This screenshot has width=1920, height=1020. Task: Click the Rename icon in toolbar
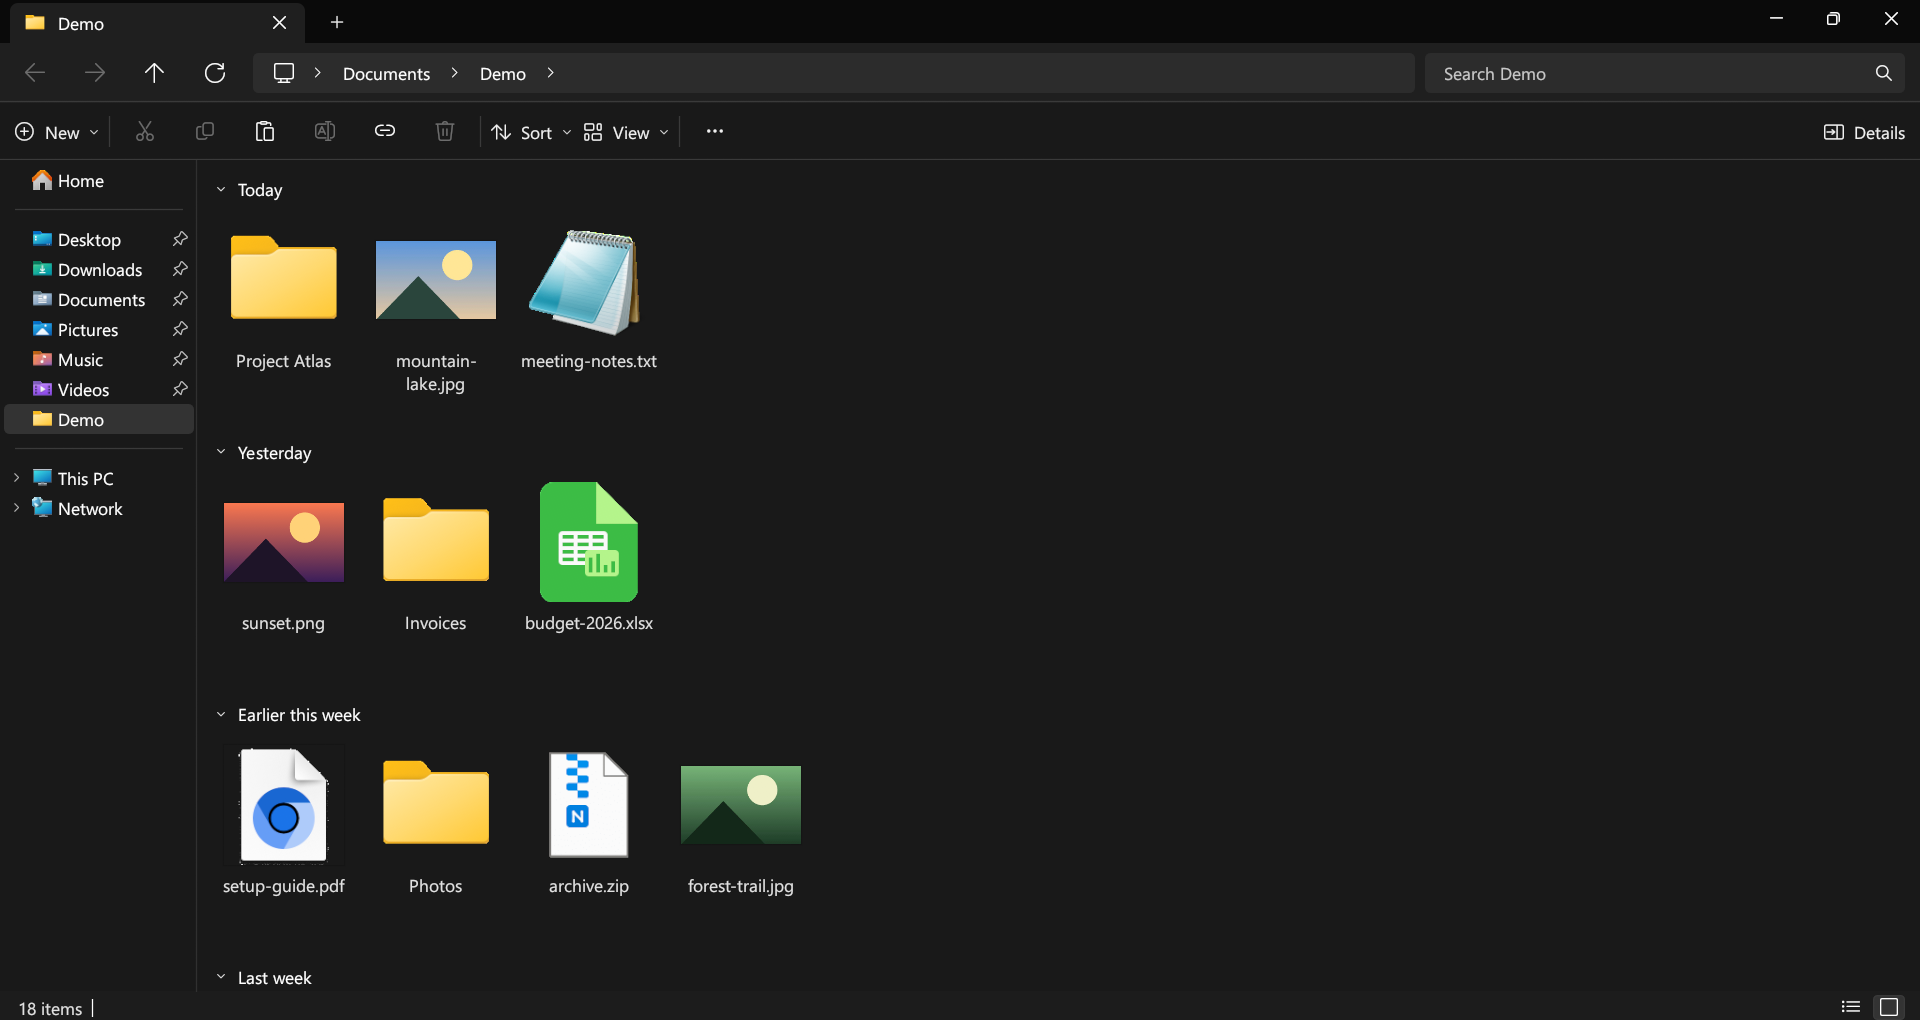325,132
